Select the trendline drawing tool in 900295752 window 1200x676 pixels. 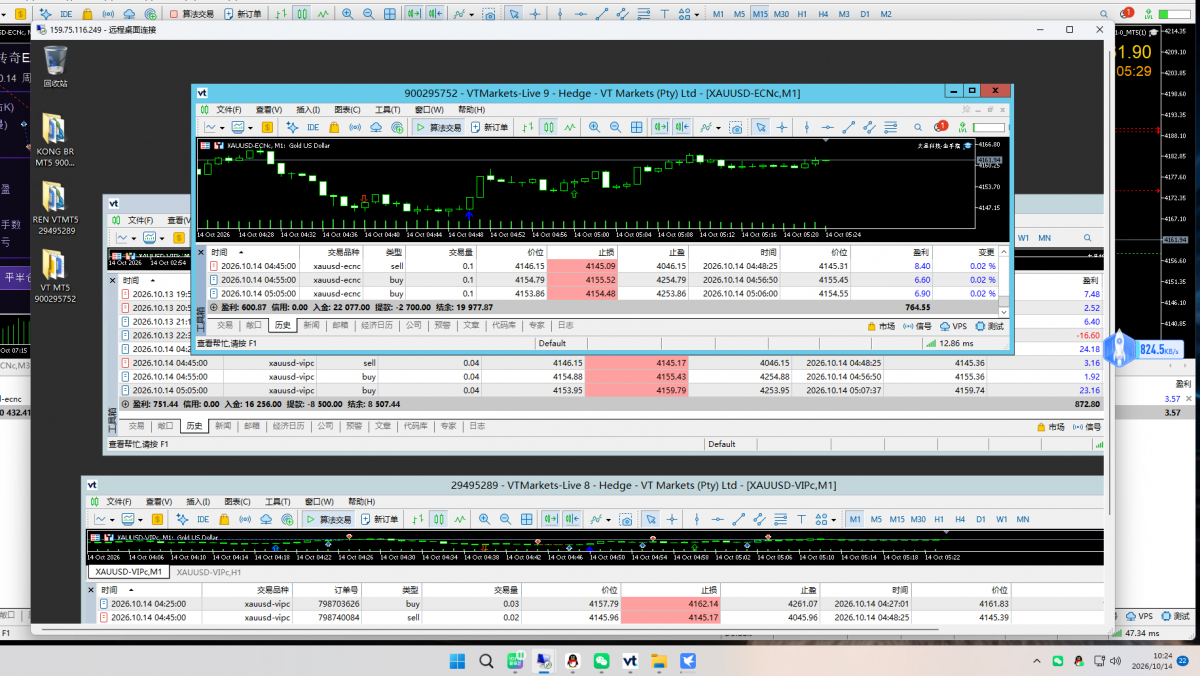[x=849, y=127]
